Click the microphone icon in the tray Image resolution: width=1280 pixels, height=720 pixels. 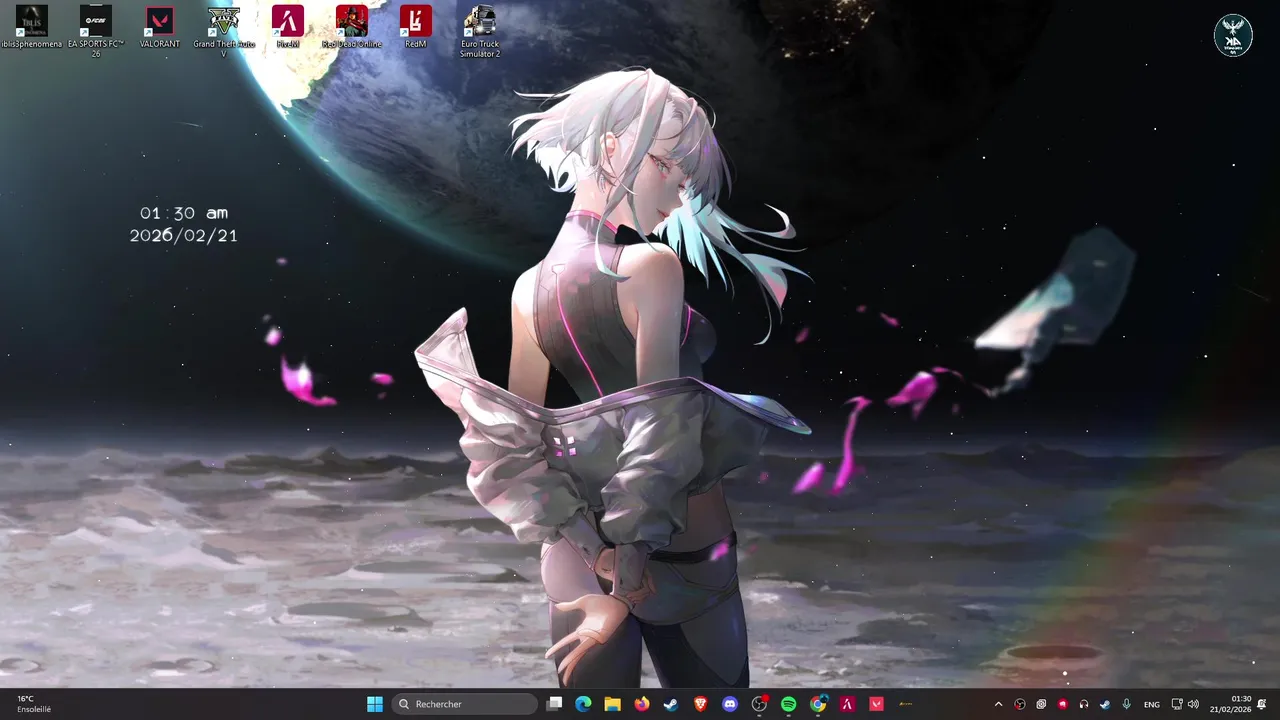1127,704
